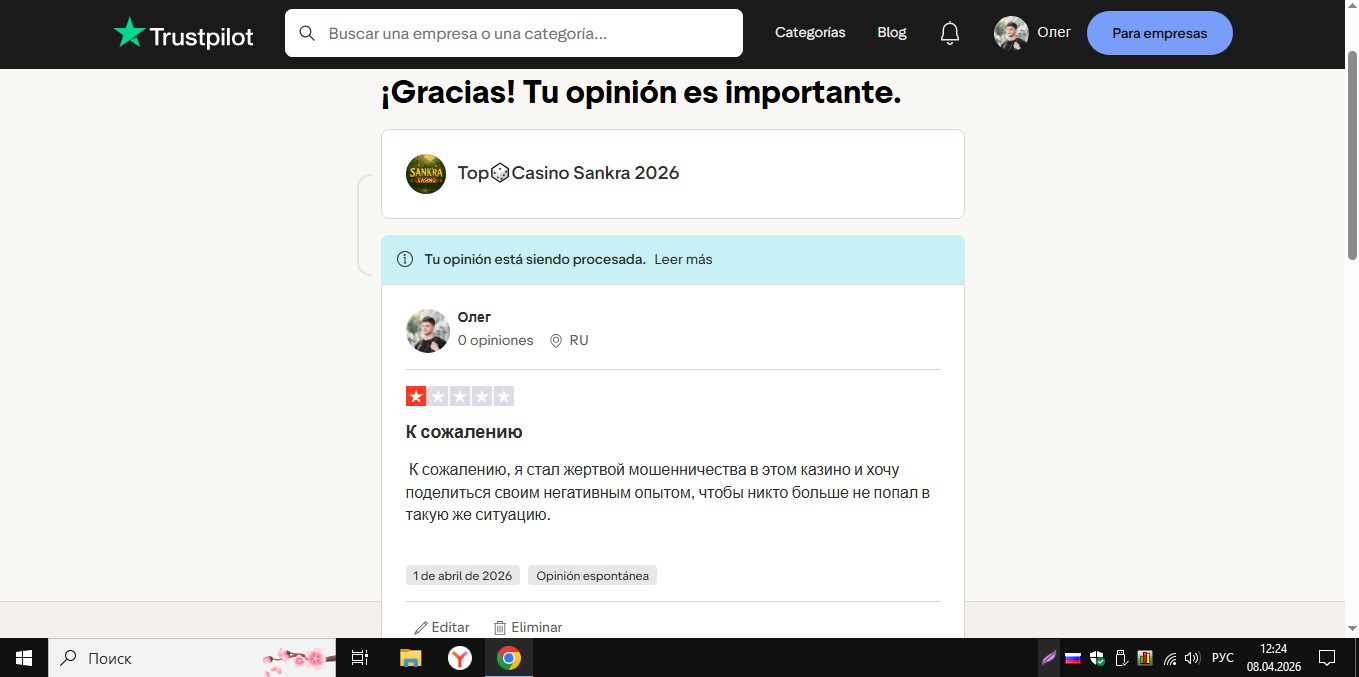
Task: Click the Para empresas button
Action: point(1159,33)
